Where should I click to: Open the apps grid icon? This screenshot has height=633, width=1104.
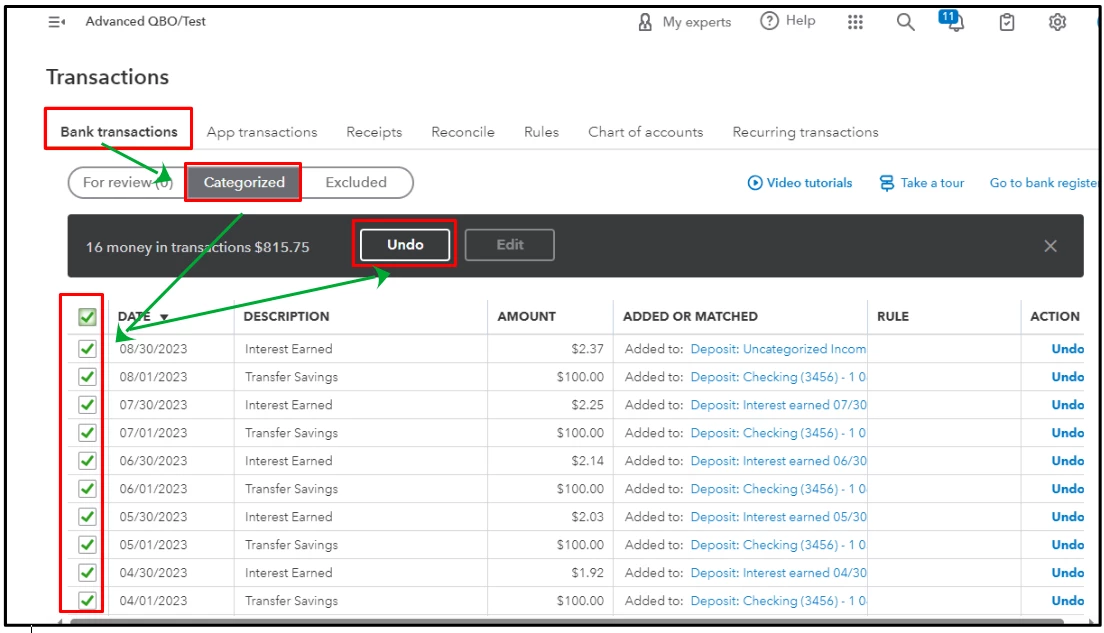(x=855, y=23)
